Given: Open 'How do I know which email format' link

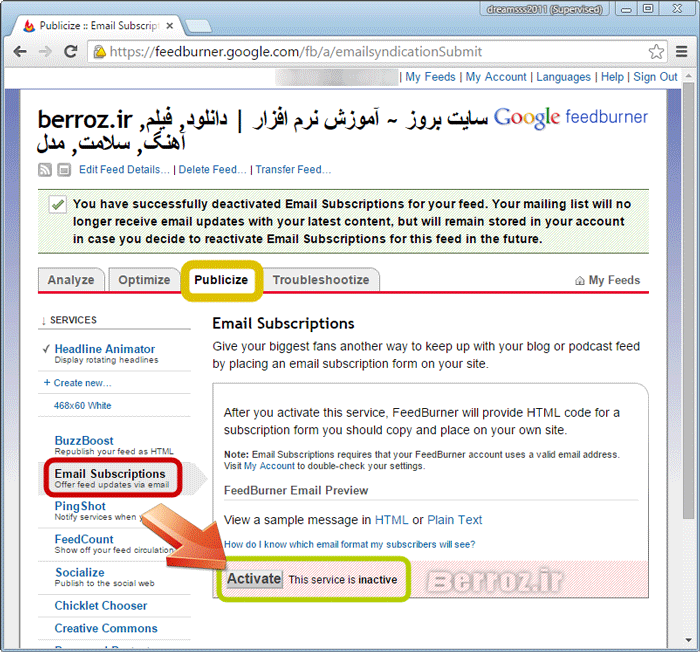Looking at the screenshot, I should (350, 545).
